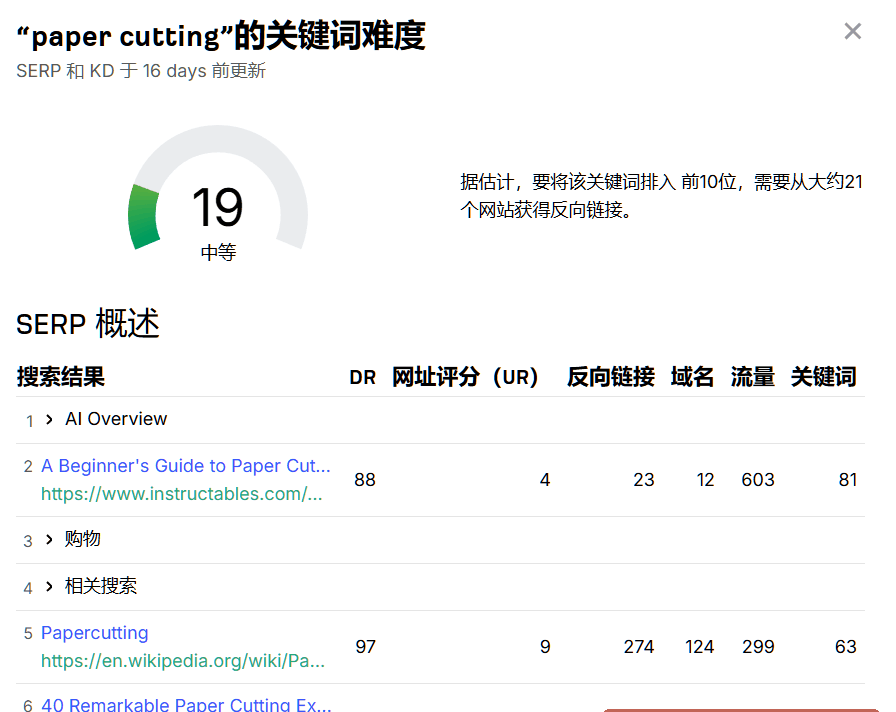Click backlinks value 274
Viewport: 896px width, 712px height.
tap(638, 647)
